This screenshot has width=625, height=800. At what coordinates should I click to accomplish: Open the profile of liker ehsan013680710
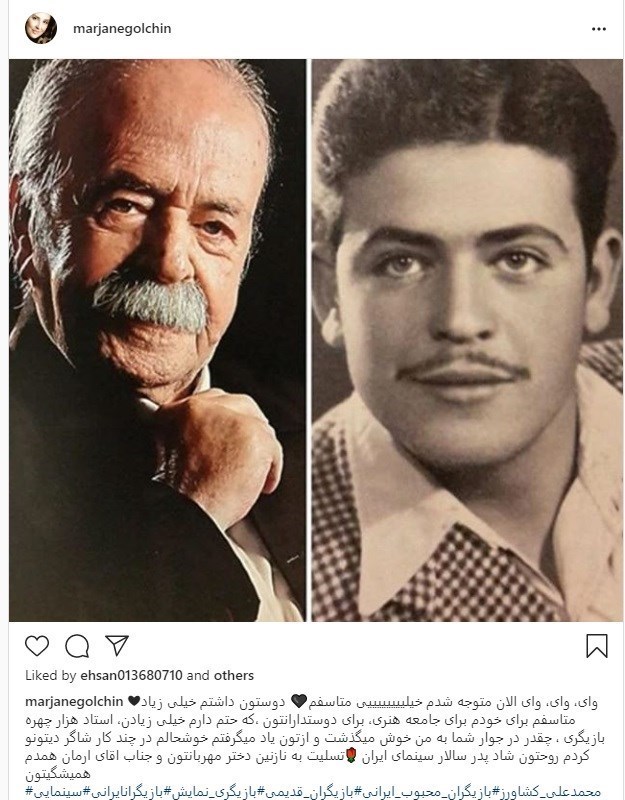131,675
